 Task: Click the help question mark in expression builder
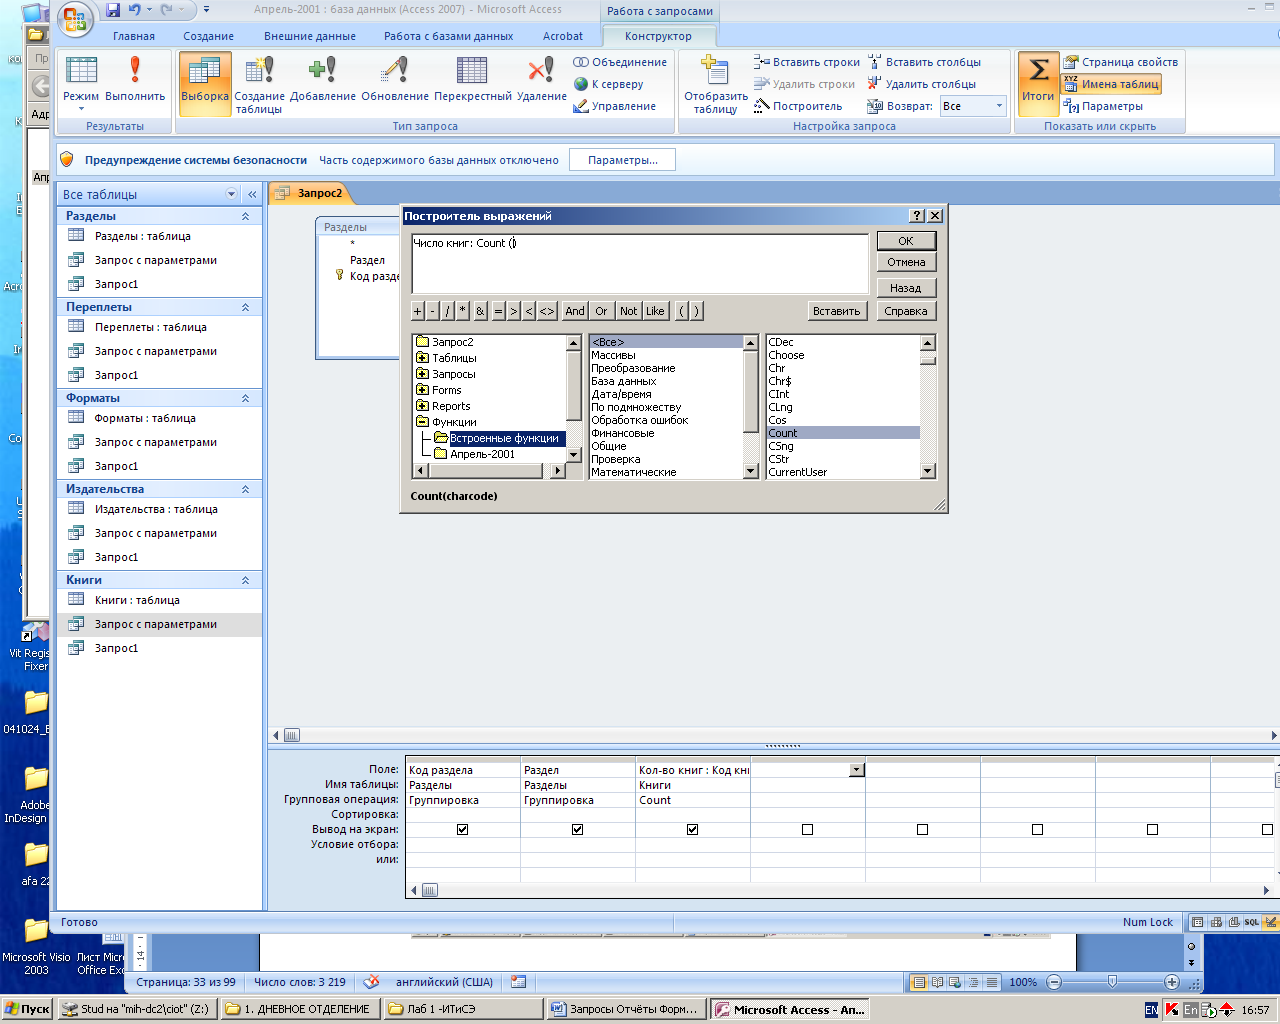(x=917, y=216)
